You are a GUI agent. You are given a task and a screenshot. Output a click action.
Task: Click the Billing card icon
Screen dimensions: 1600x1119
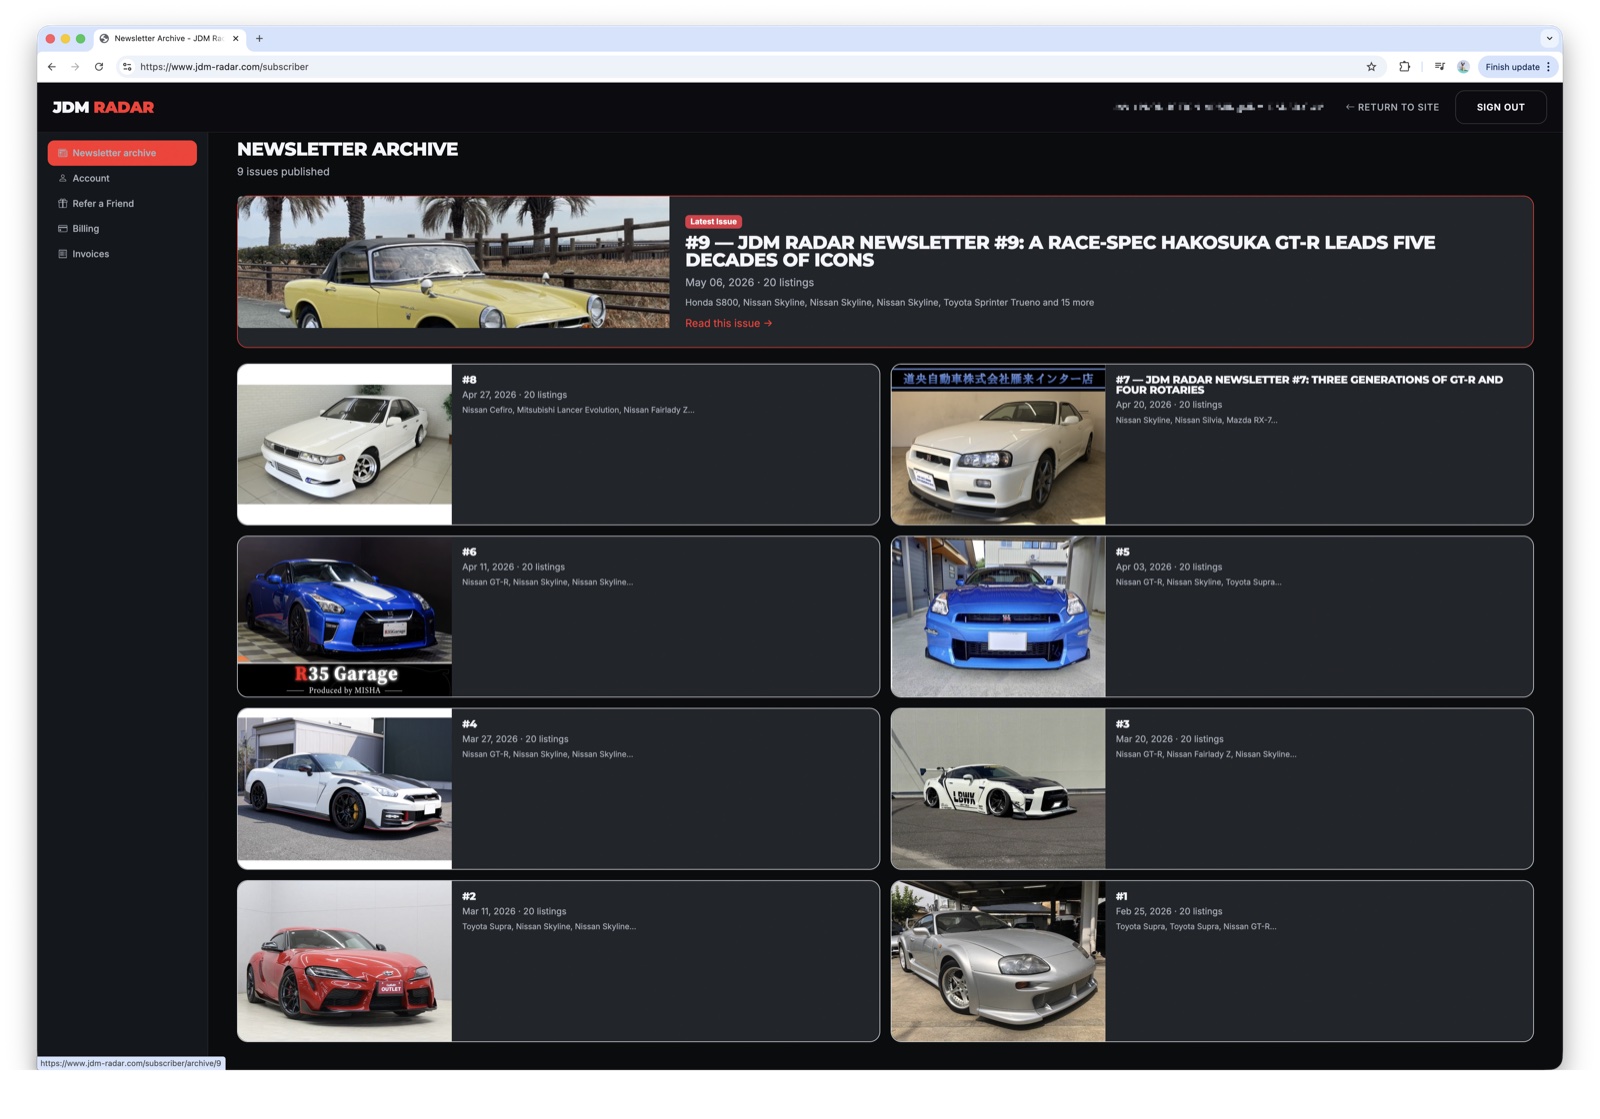pos(62,228)
